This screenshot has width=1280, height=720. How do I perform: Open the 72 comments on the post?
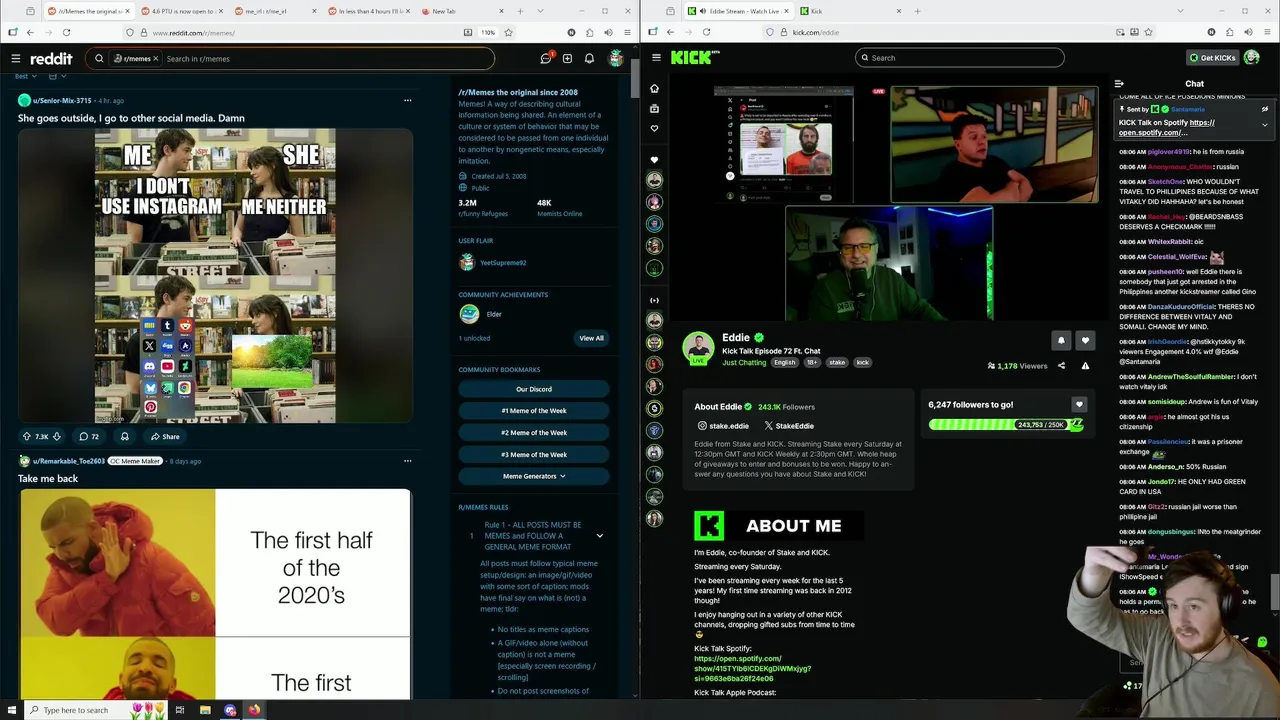click(89, 436)
